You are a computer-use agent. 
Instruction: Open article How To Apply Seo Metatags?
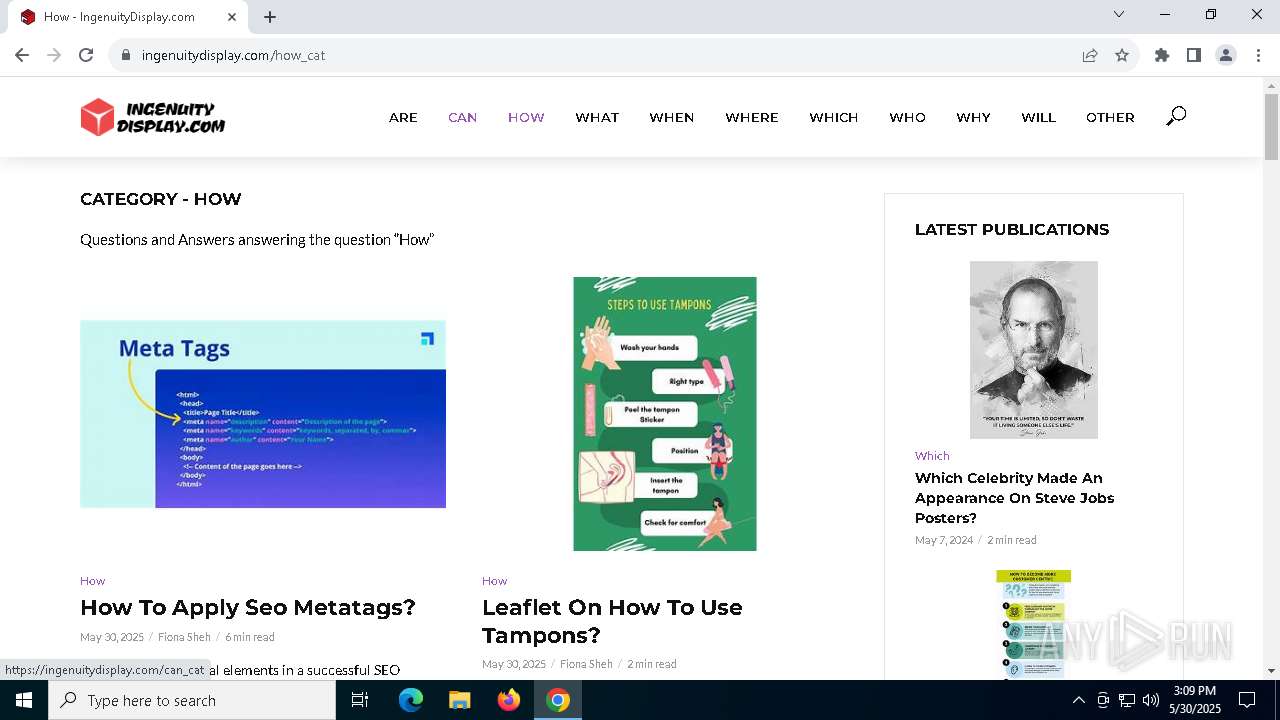pyautogui.click(x=248, y=607)
